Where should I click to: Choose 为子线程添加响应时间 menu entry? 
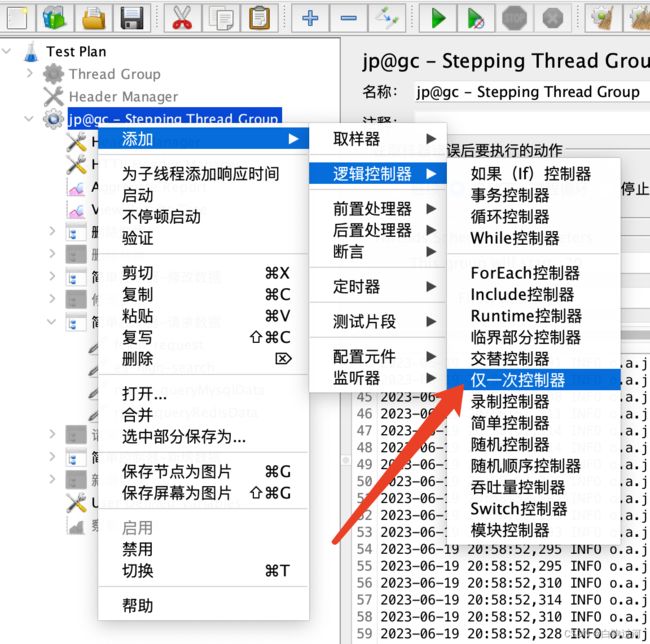pos(203,174)
